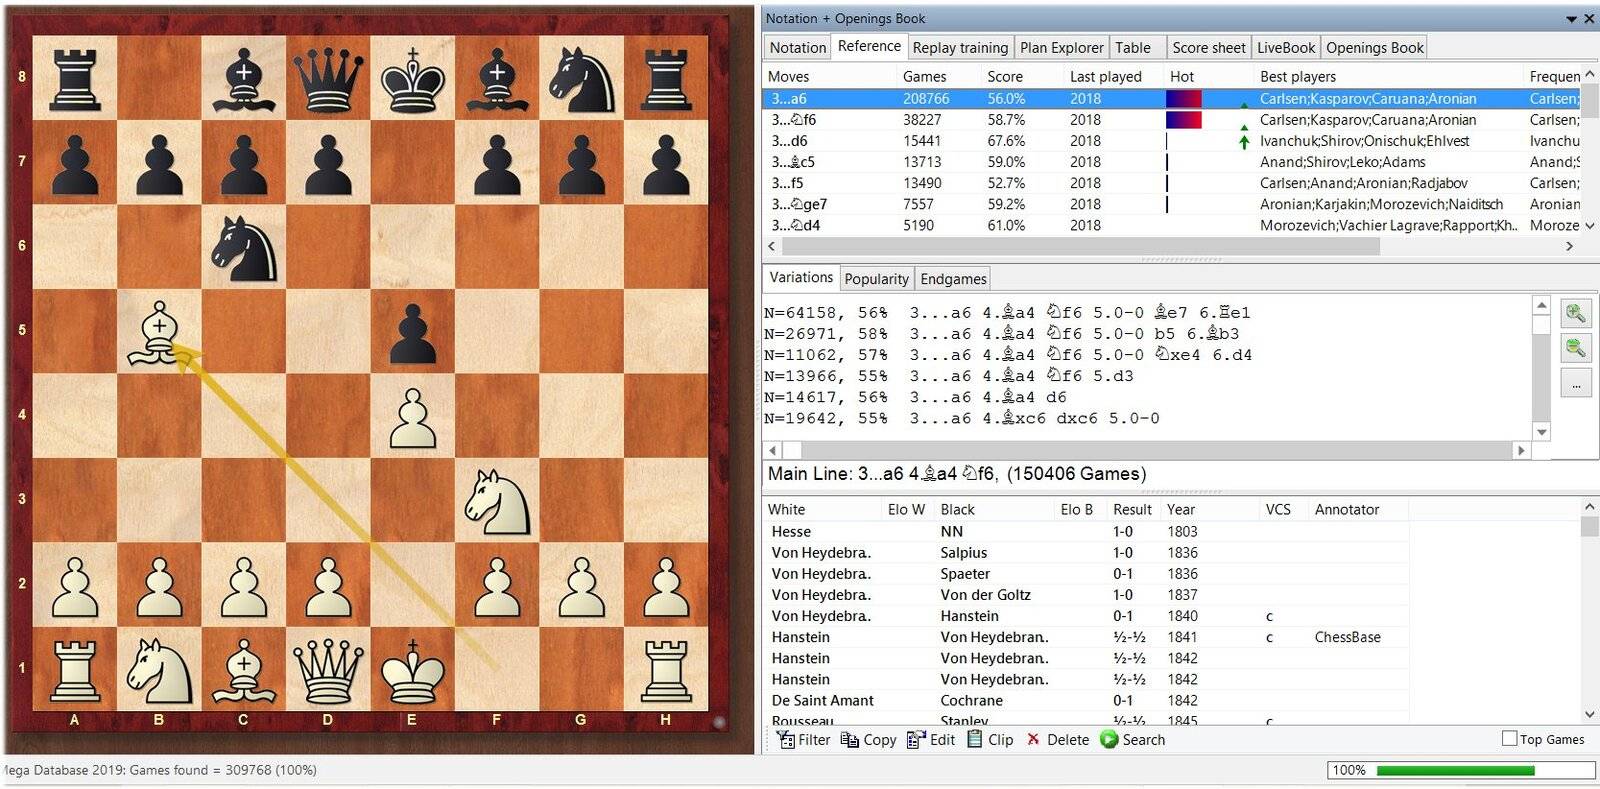Select the white knight on f3
Image resolution: width=1600 pixels, height=789 pixels.
coord(497,500)
